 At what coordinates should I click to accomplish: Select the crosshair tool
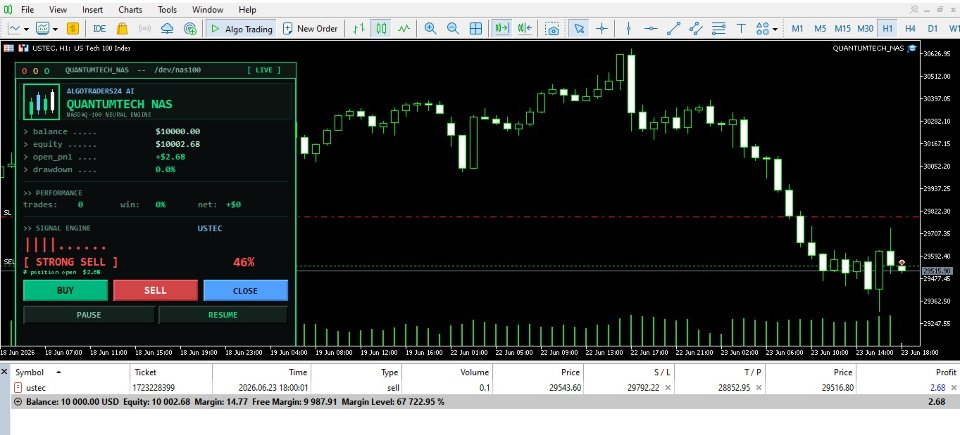click(x=602, y=28)
